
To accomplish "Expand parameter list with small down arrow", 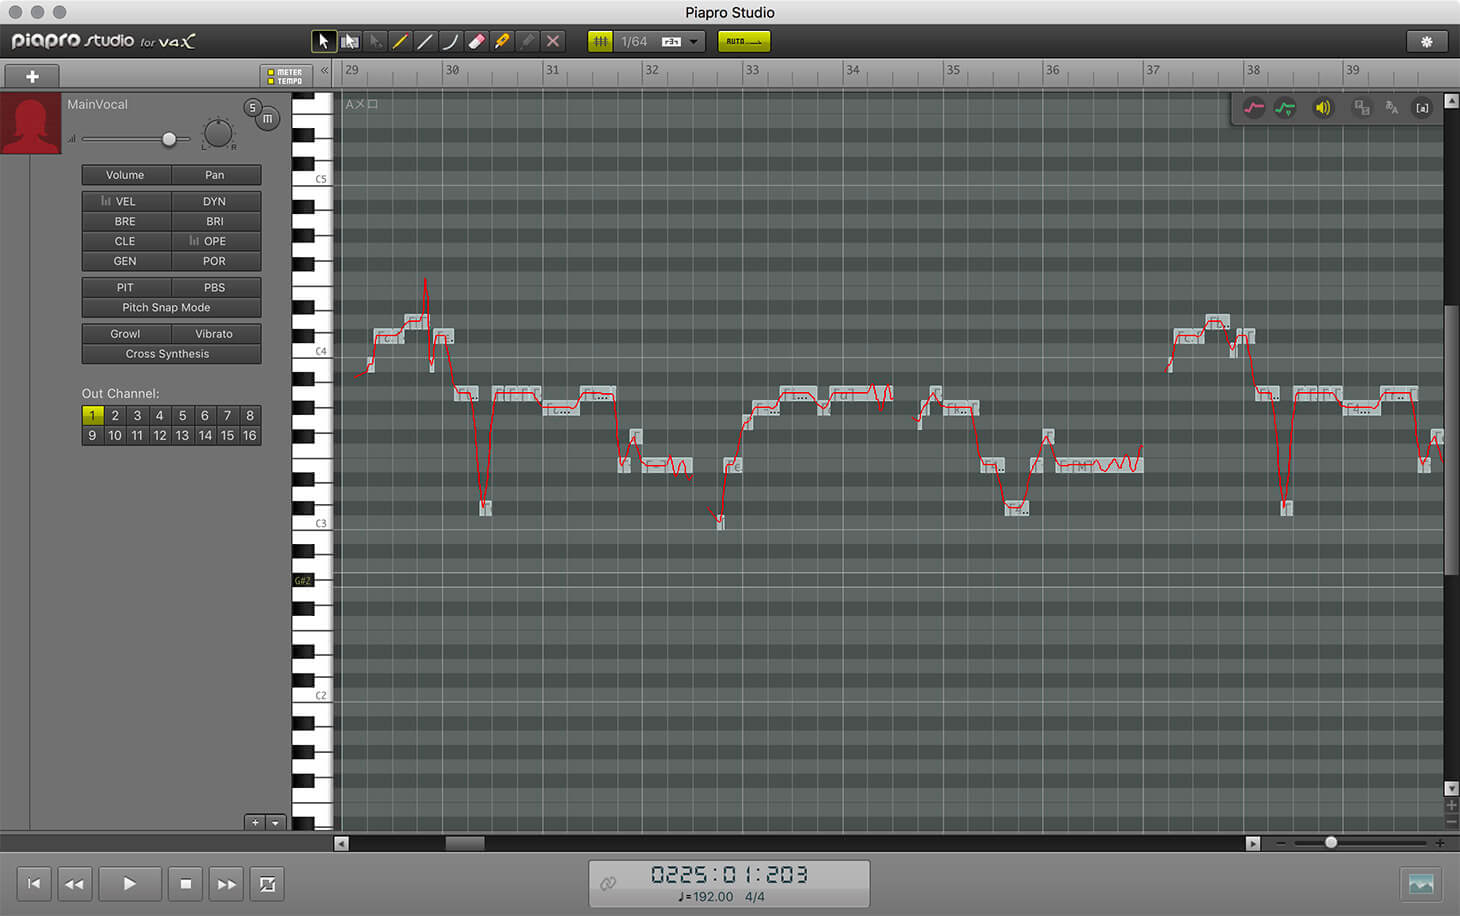I will coord(275,823).
